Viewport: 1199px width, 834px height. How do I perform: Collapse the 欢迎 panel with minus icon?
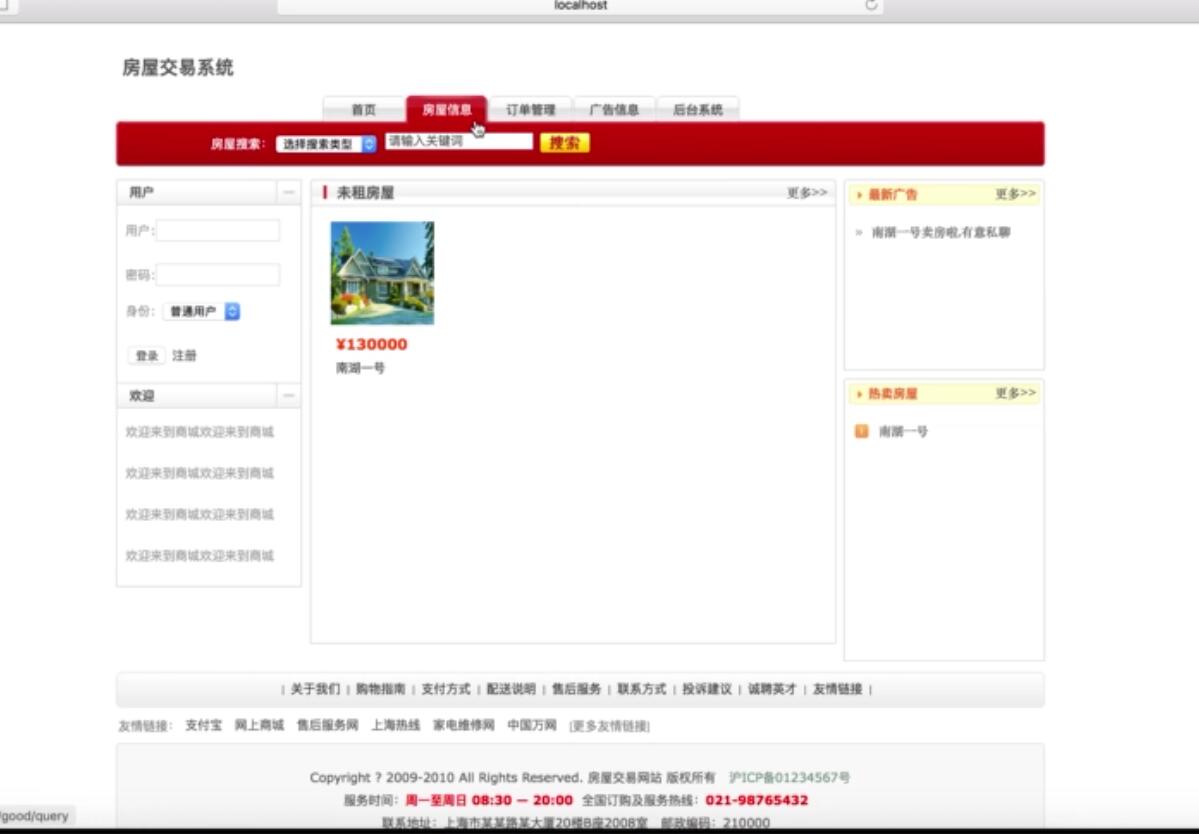[288, 395]
